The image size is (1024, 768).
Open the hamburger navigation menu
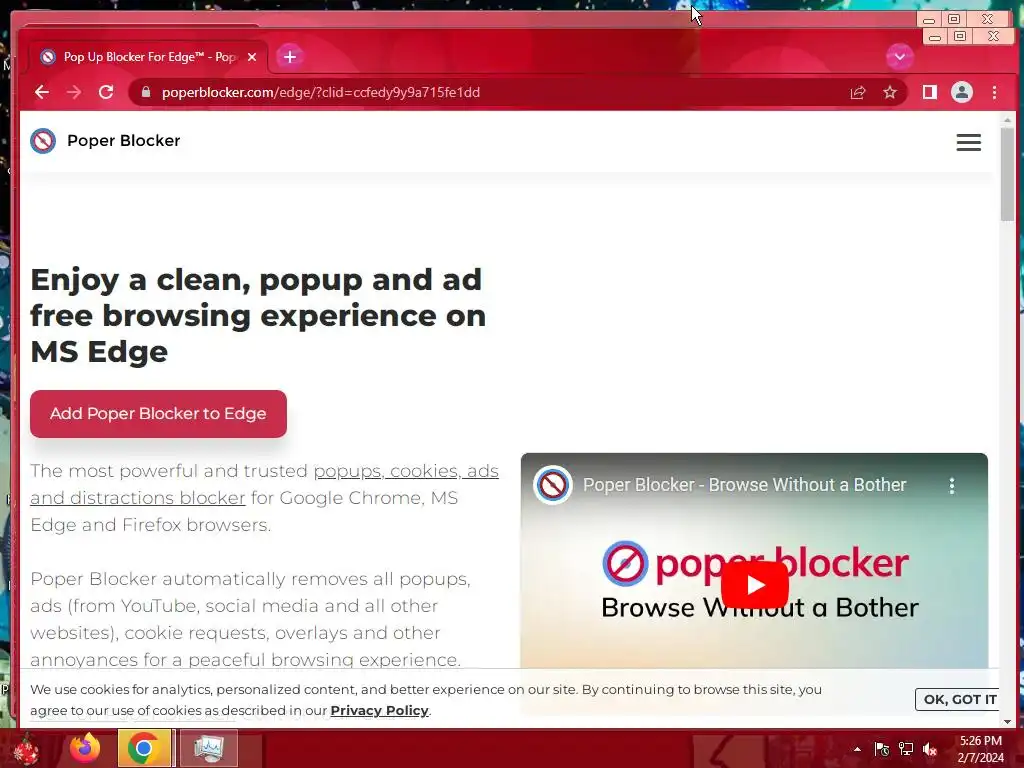[968, 142]
